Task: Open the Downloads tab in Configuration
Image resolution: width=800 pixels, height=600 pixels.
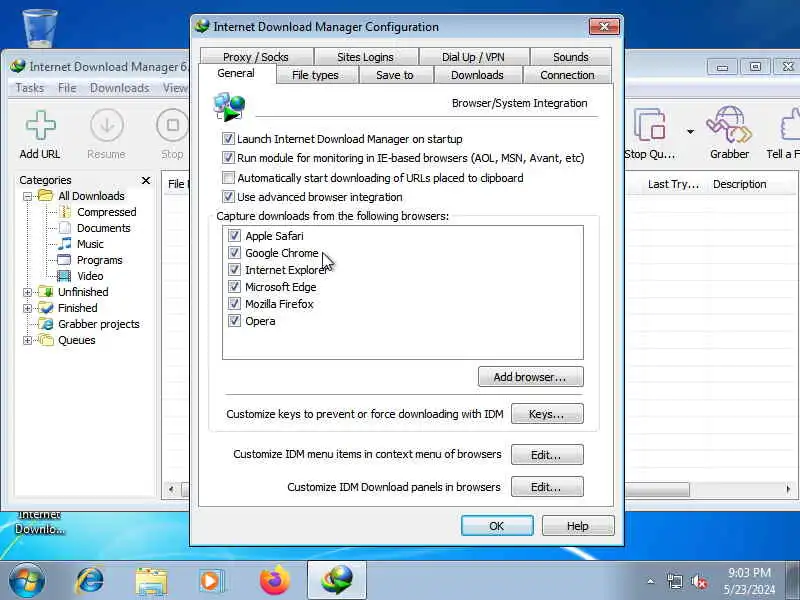Action: click(x=477, y=75)
